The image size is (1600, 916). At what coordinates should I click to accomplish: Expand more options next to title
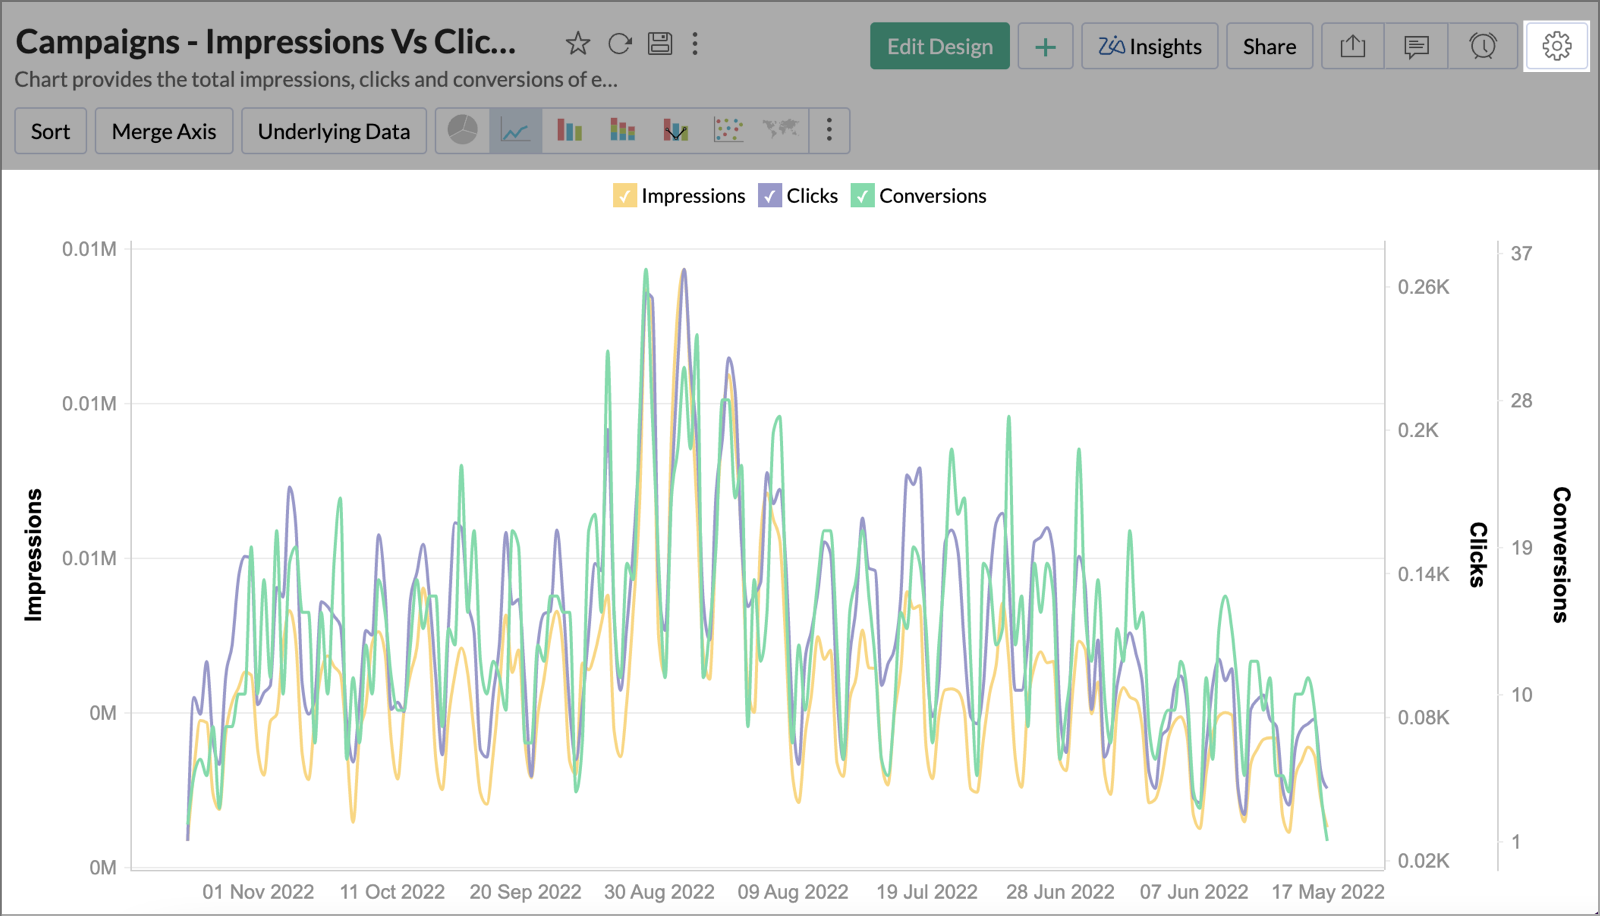695,44
